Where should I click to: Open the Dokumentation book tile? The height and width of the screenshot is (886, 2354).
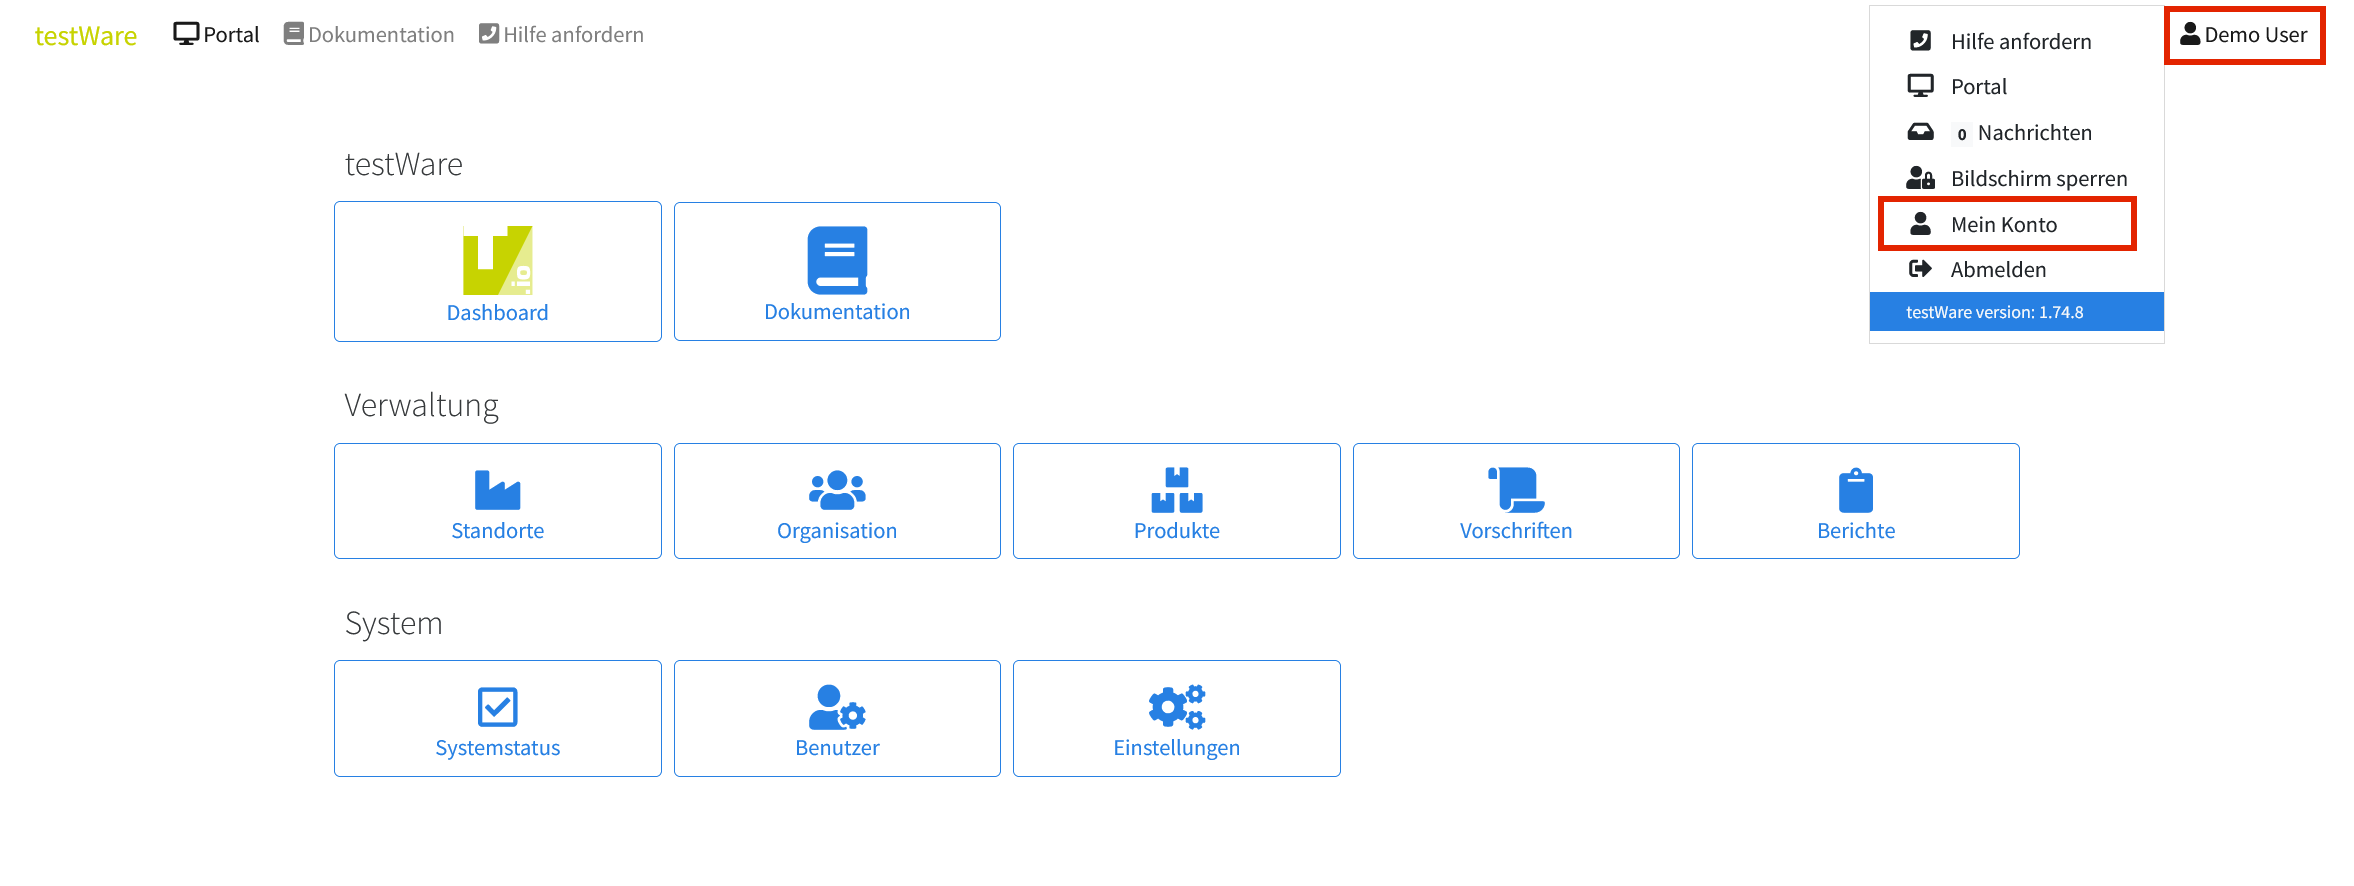coord(837,272)
